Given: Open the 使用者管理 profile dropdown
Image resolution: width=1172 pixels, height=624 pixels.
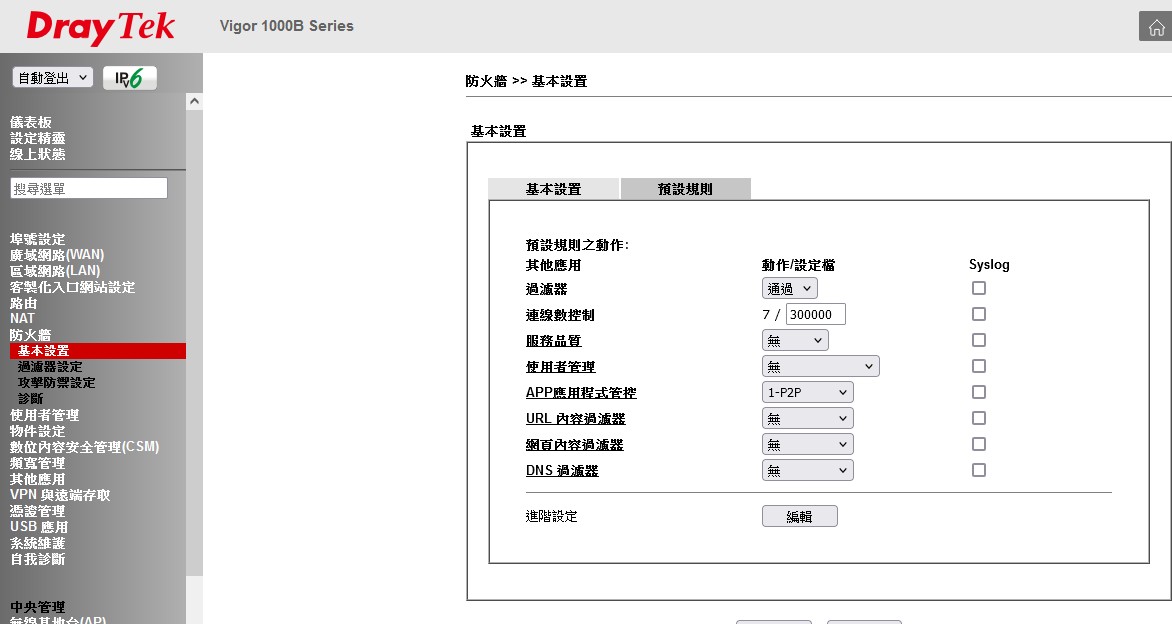Looking at the screenshot, I should pyautogui.click(x=820, y=367).
